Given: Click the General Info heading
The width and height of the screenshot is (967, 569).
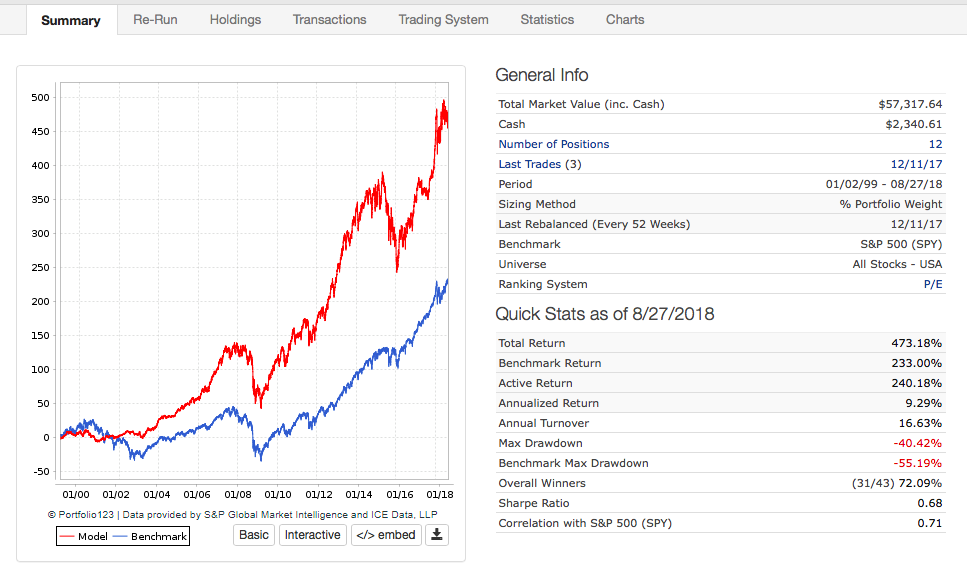Looking at the screenshot, I should 542,75.
